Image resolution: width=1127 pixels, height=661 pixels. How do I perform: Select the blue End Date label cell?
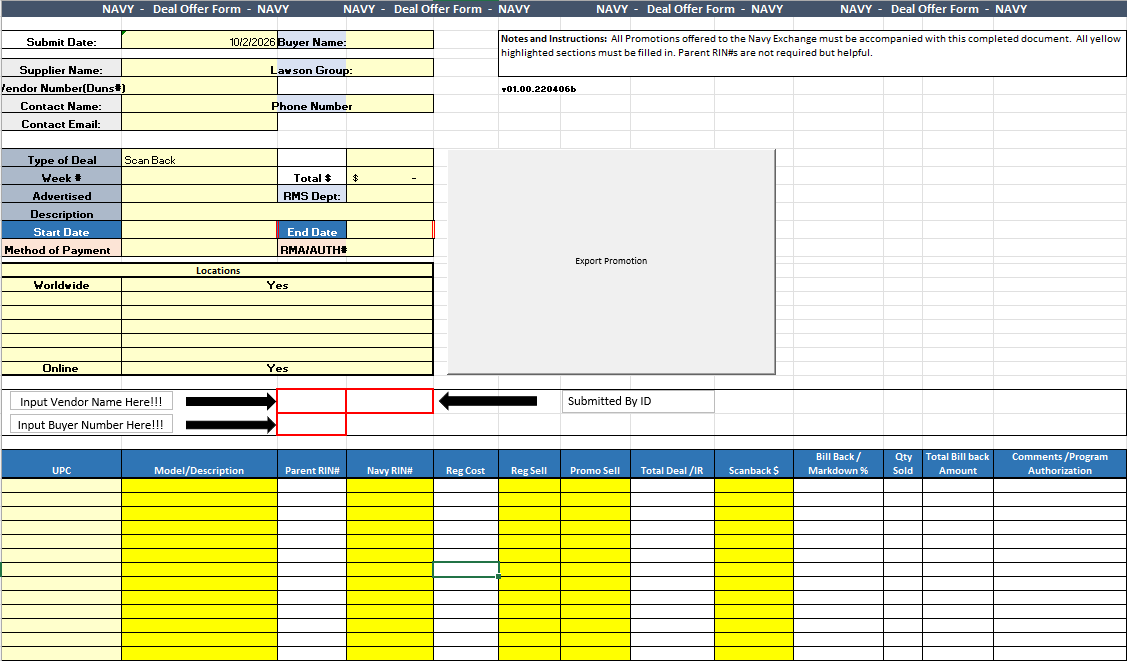[312, 230]
